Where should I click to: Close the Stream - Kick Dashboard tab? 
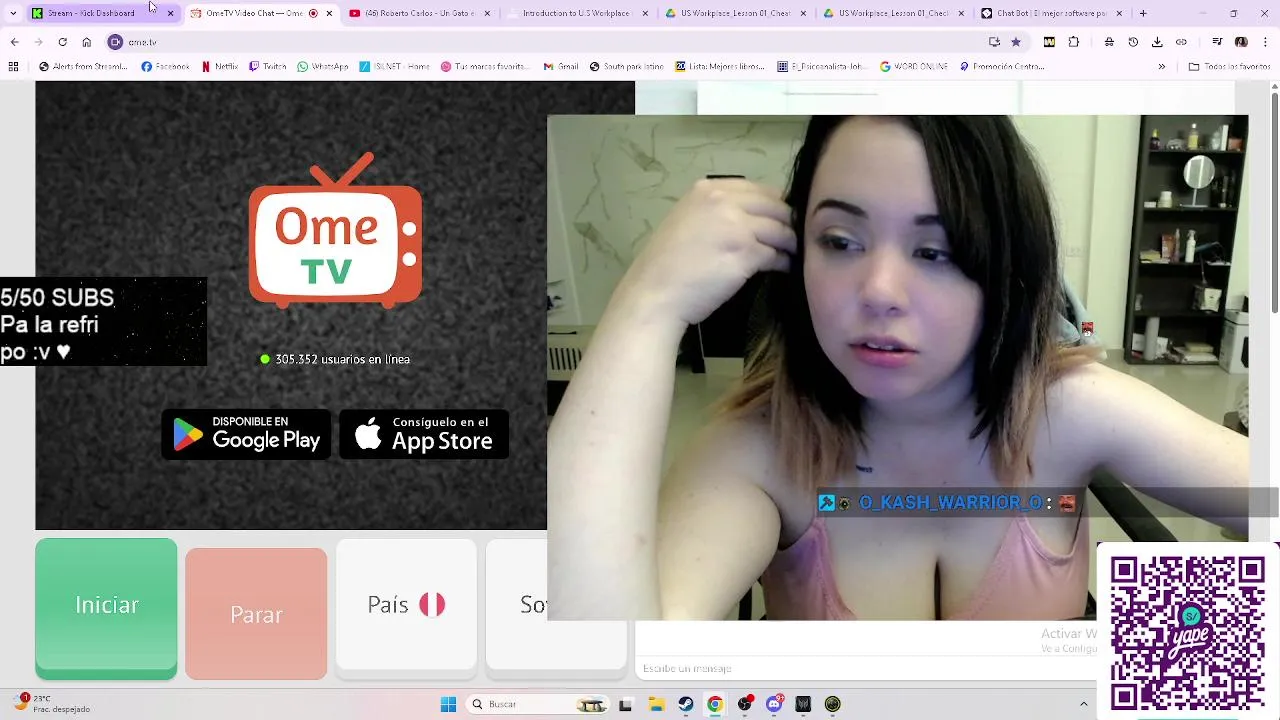170,13
